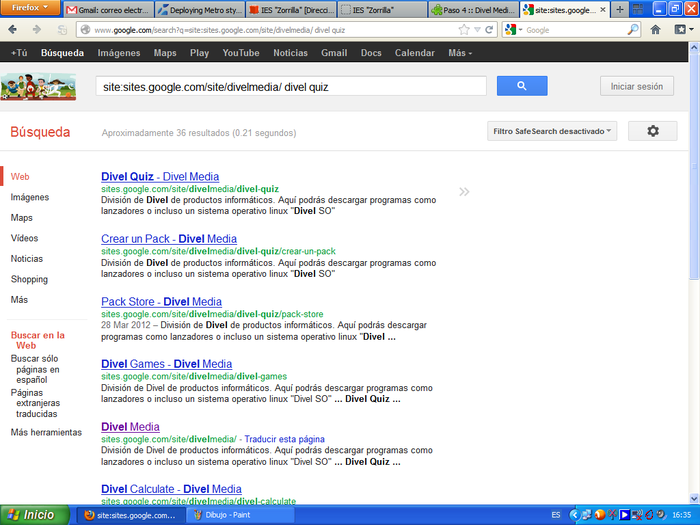Click the blue Google search button

[522, 86]
